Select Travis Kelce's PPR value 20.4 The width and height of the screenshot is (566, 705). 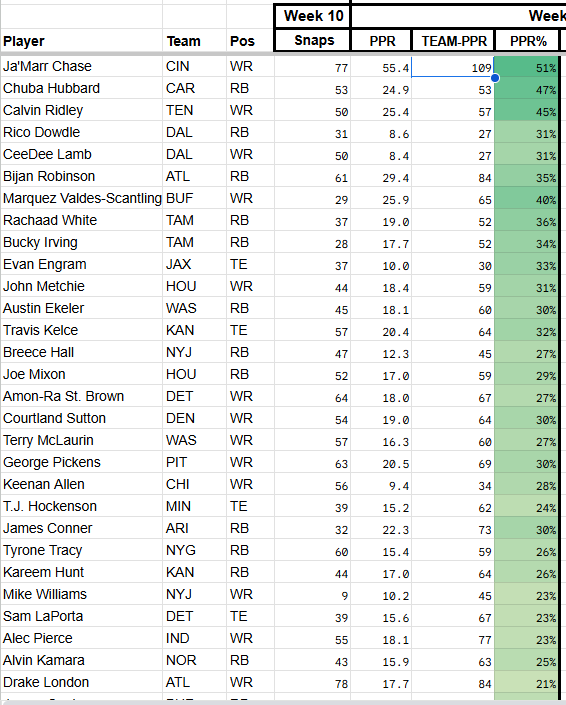tap(381, 330)
